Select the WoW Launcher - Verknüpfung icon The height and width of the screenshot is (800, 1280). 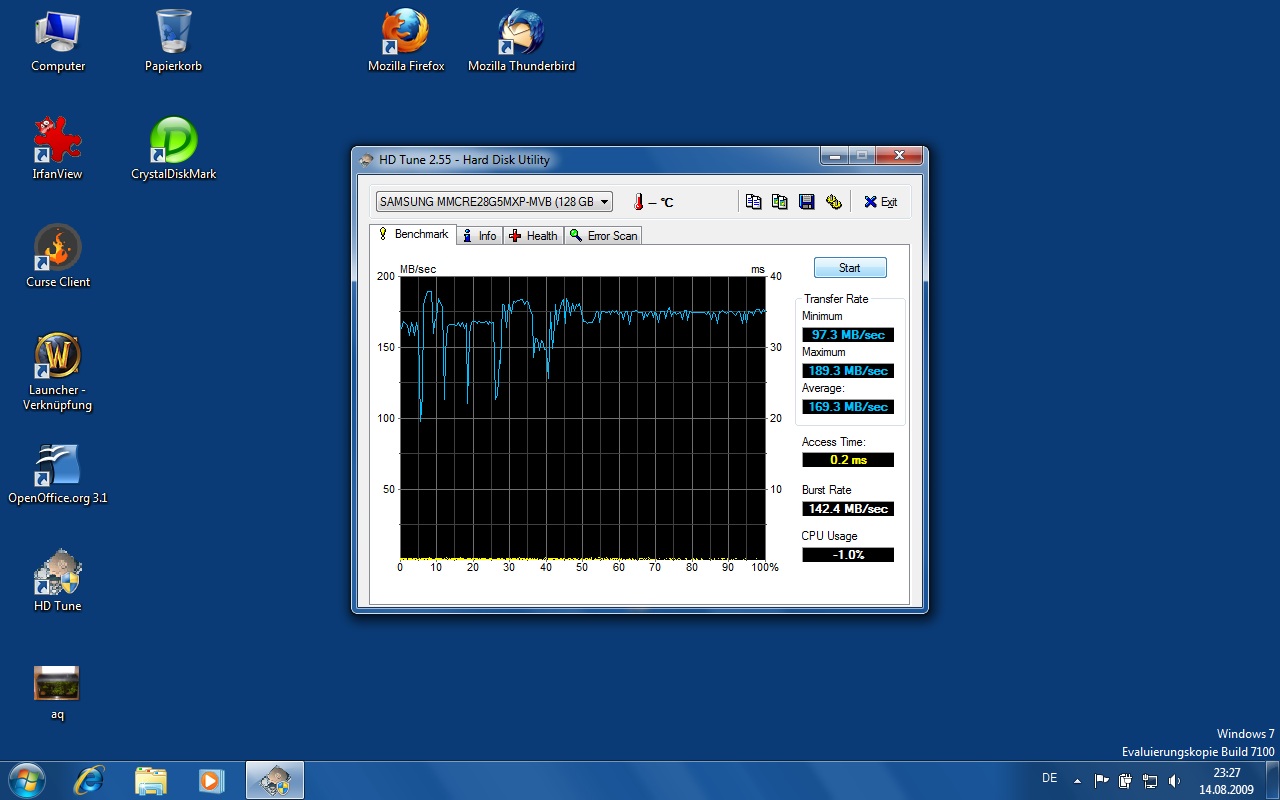pyautogui.click(x=58, y=372)
